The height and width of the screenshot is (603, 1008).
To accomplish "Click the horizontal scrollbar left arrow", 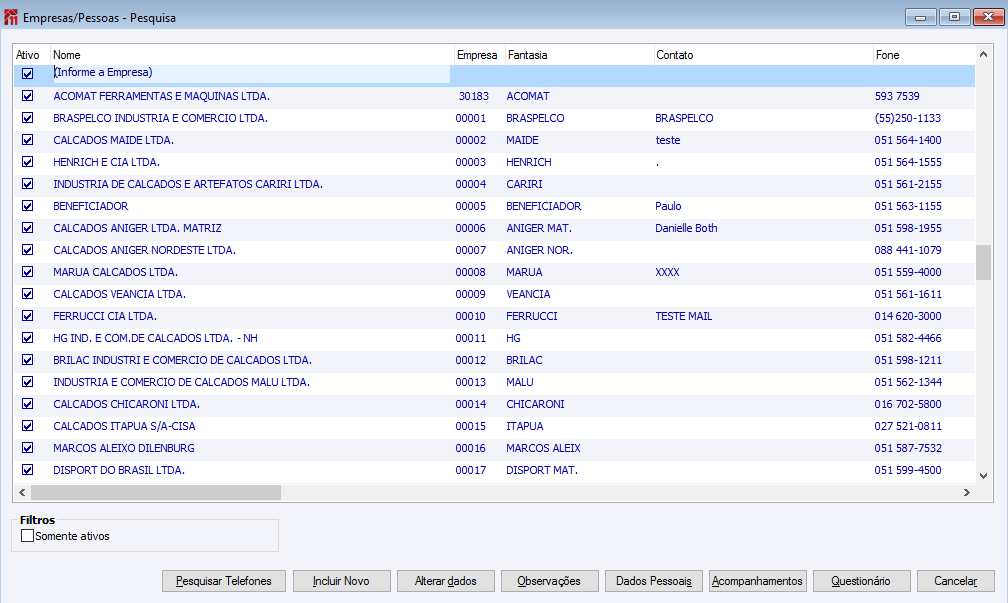I will pos(22,492).
